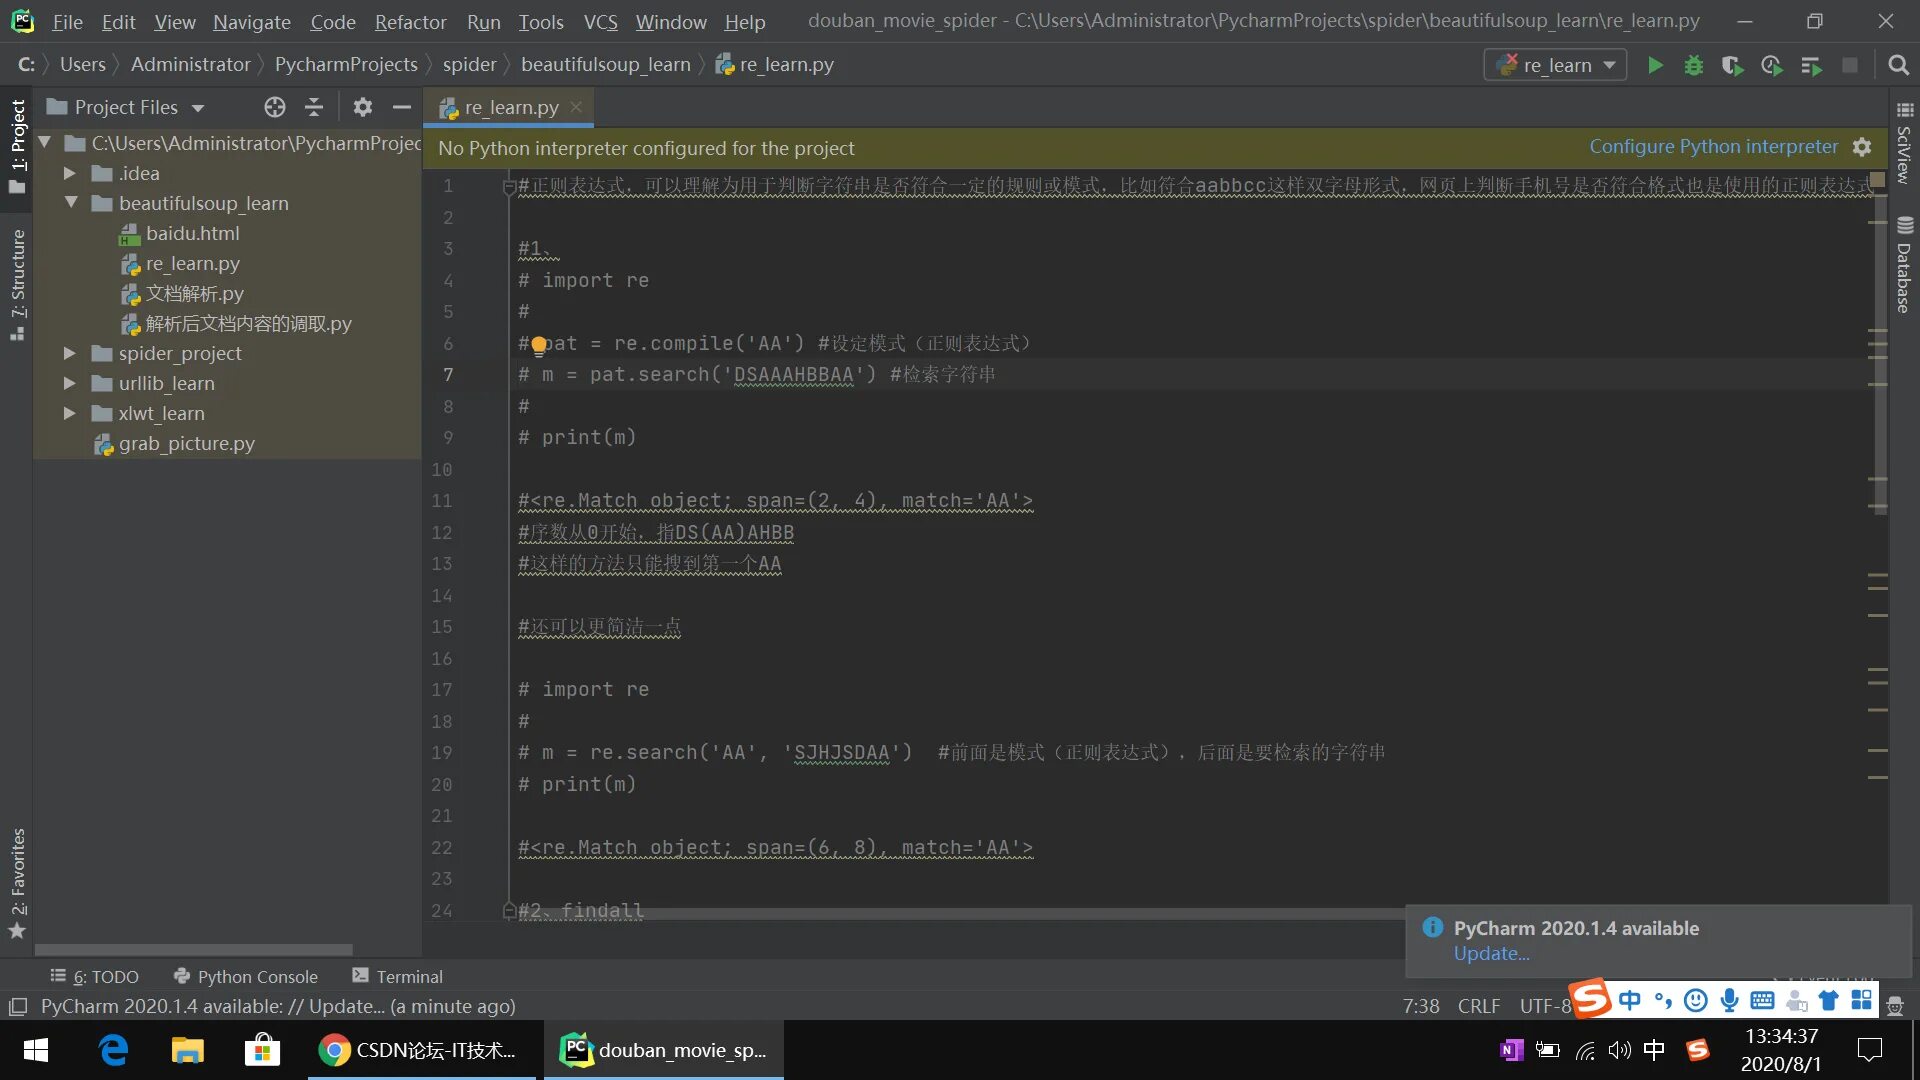
Task: Click the Update... link in notification
Action: (x=1490, y=954)
